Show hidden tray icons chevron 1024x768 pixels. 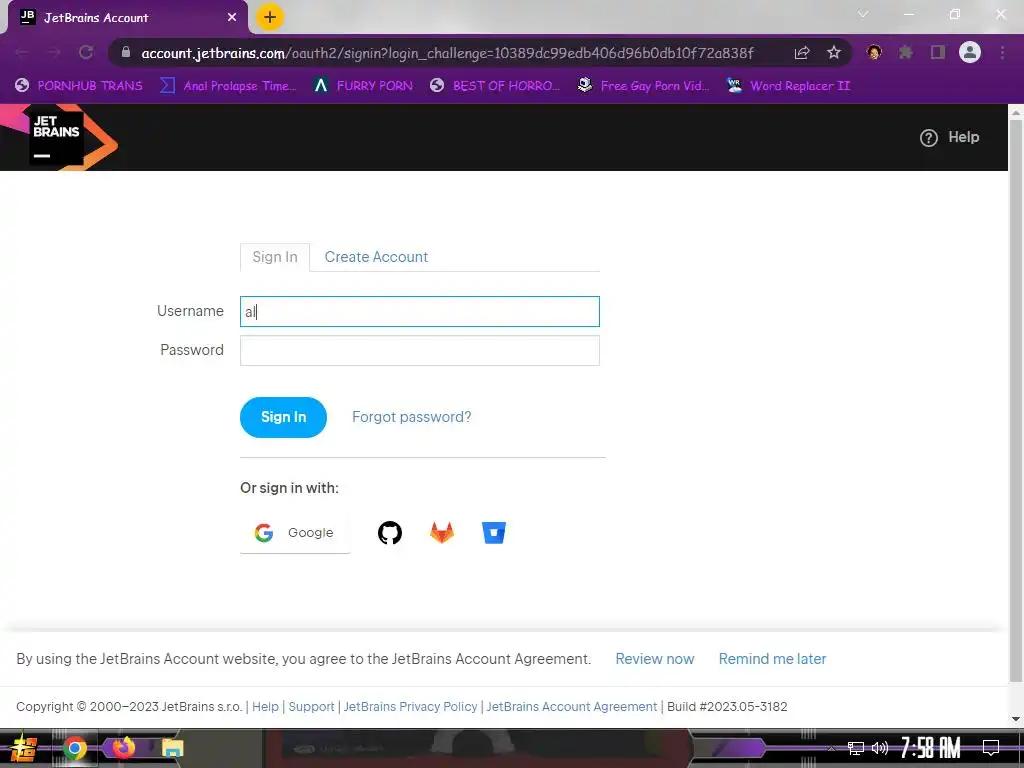(831, 748)
